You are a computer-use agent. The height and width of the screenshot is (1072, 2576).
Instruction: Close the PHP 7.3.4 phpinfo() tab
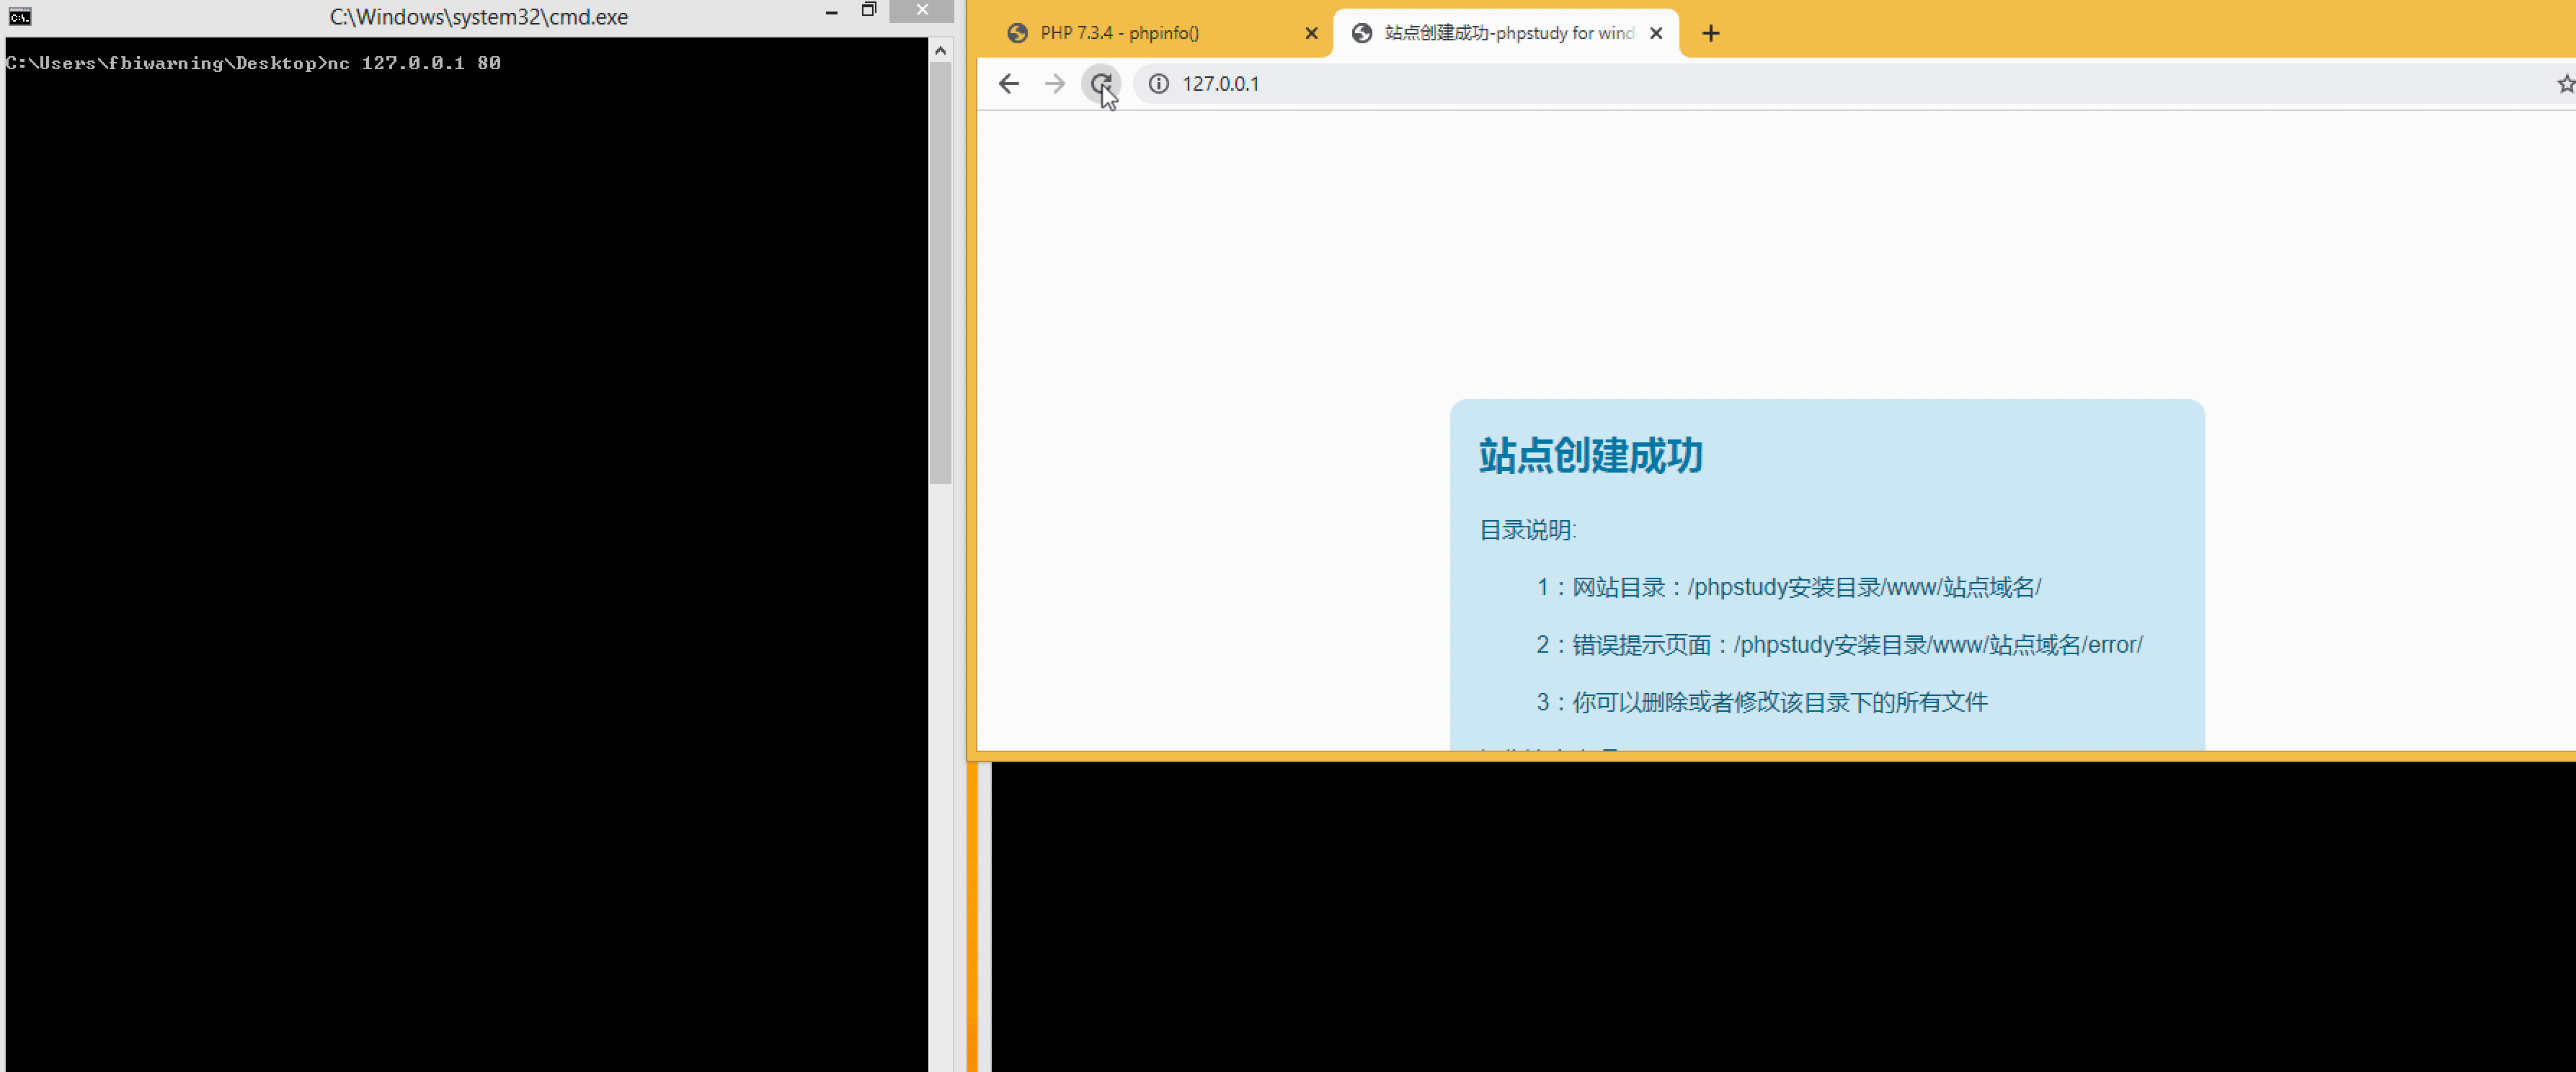click(1311, 33)
